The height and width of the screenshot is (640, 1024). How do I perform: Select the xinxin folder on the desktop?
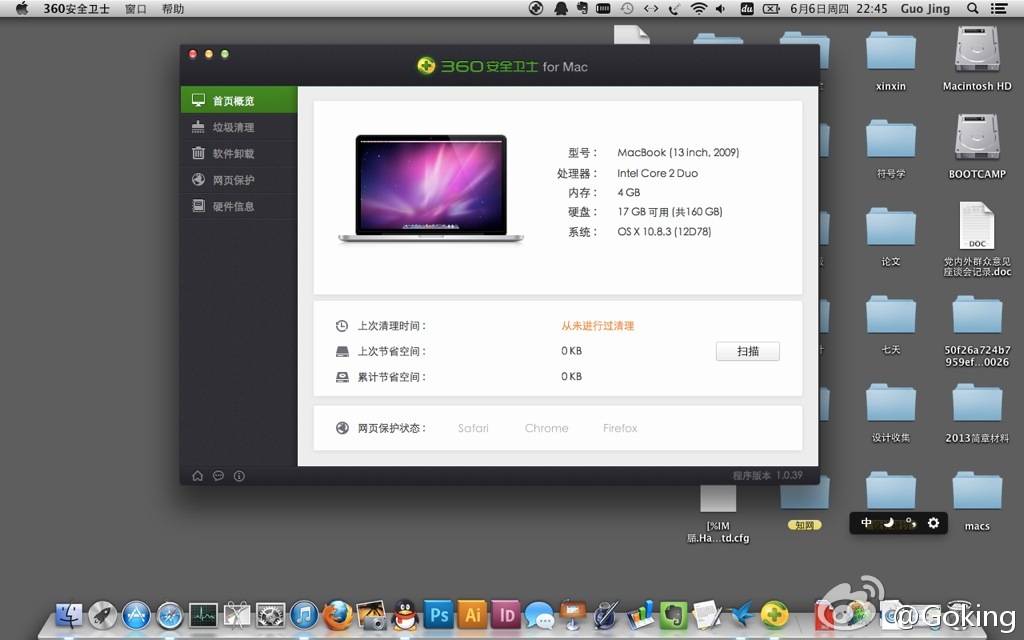coord(891,61)
